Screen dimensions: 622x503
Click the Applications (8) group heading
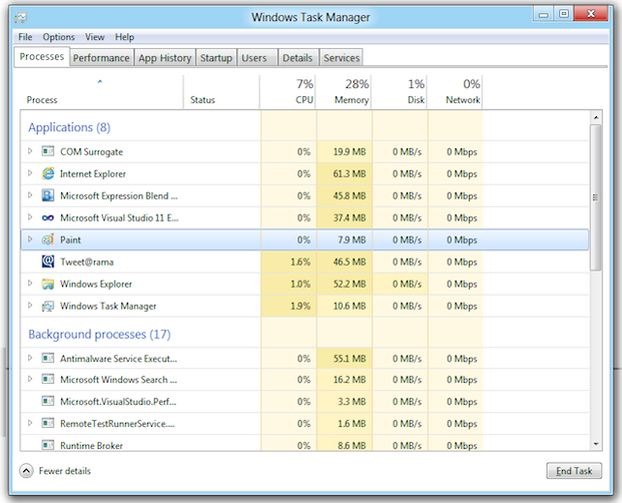tap(69, 127)
